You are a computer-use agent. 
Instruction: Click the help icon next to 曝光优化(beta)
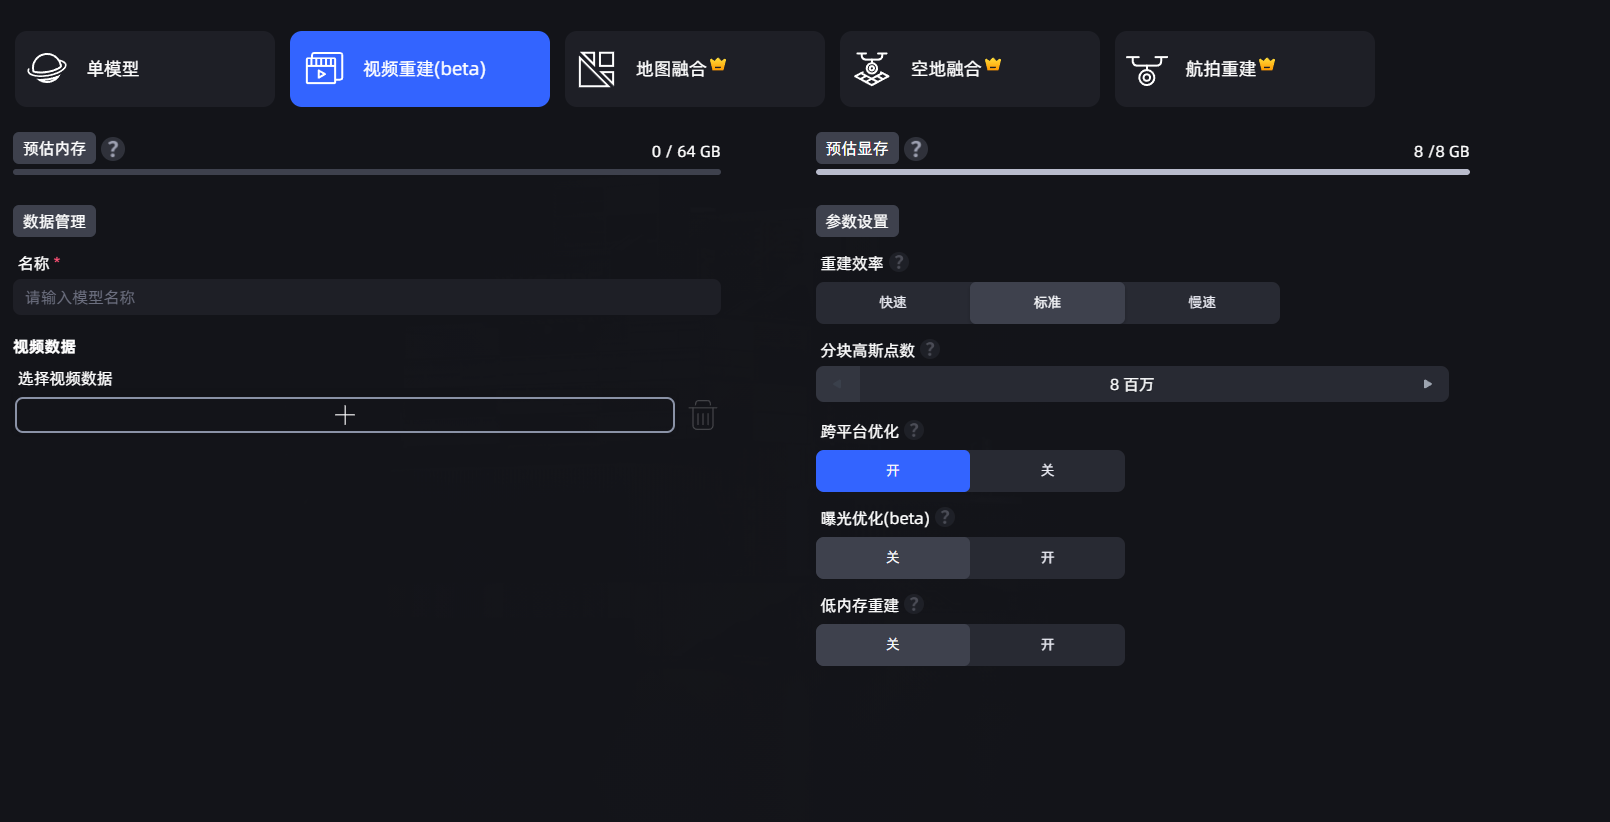point(946,517)
